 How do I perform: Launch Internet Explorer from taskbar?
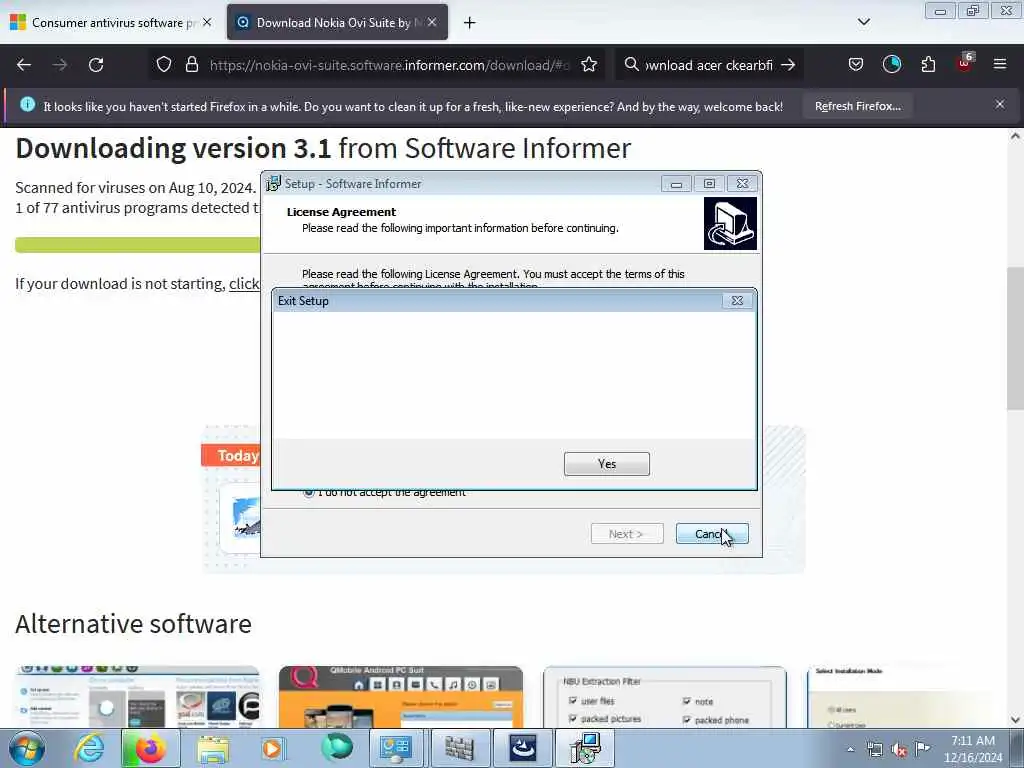pos(88,748)
